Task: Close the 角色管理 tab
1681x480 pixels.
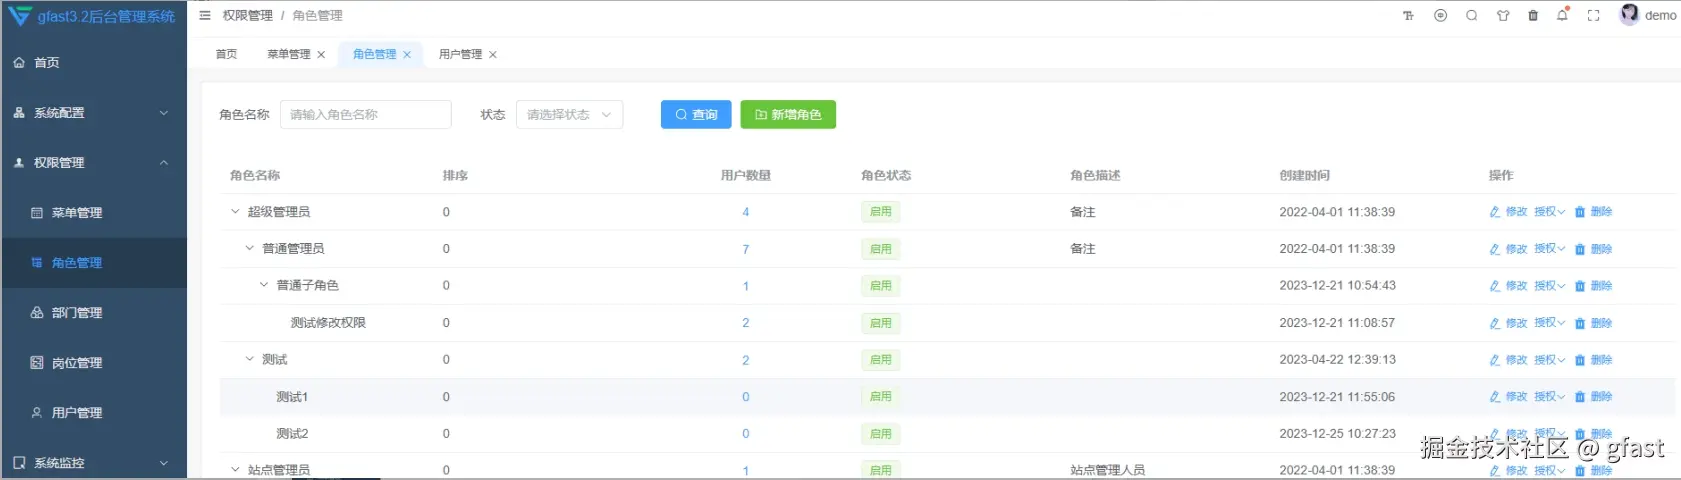Action: pos(407,55)
